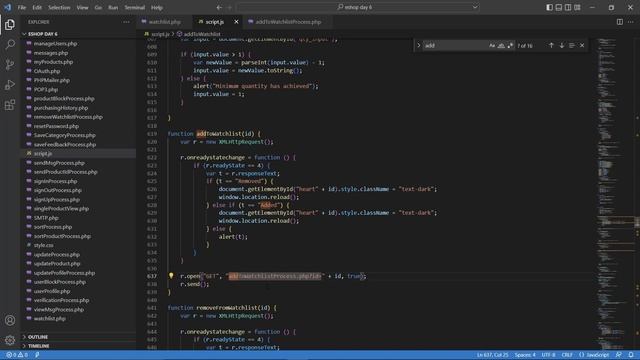The height and width of the screenshot is (360, 640).
Task: Close the find widget
Action: pos(582,45)
